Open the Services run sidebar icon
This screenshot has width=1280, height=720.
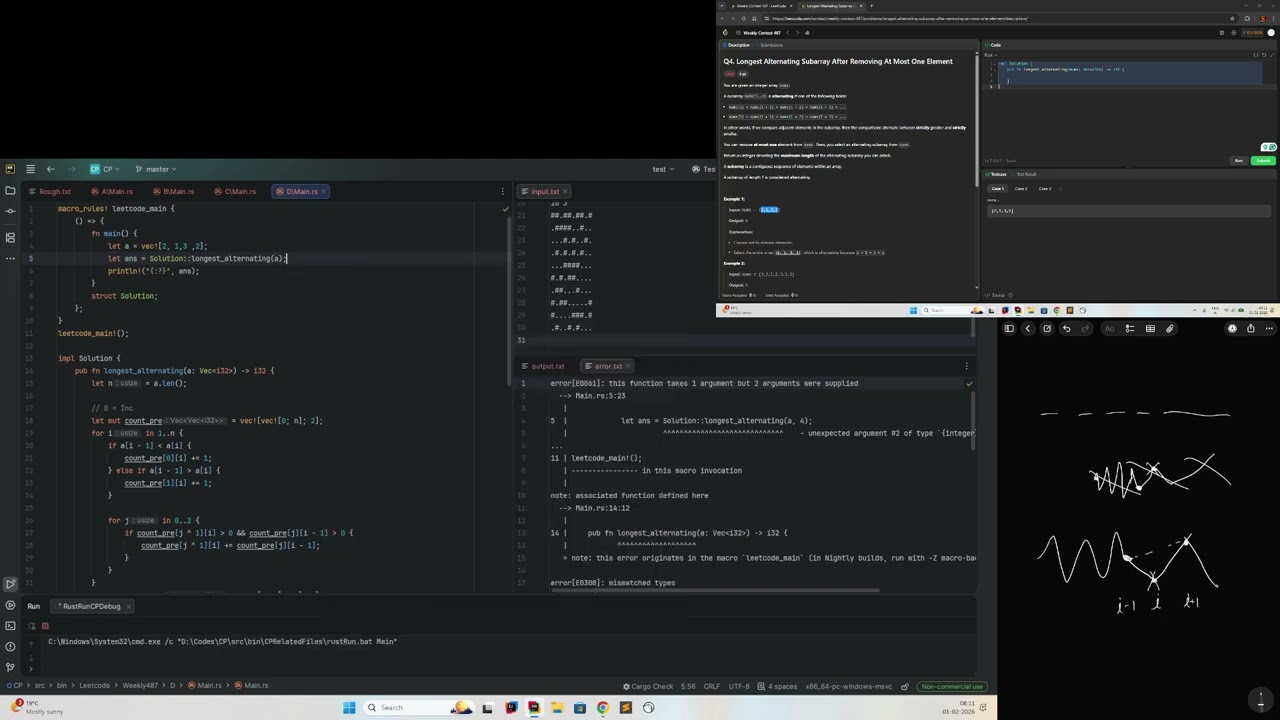coord(10,605)
